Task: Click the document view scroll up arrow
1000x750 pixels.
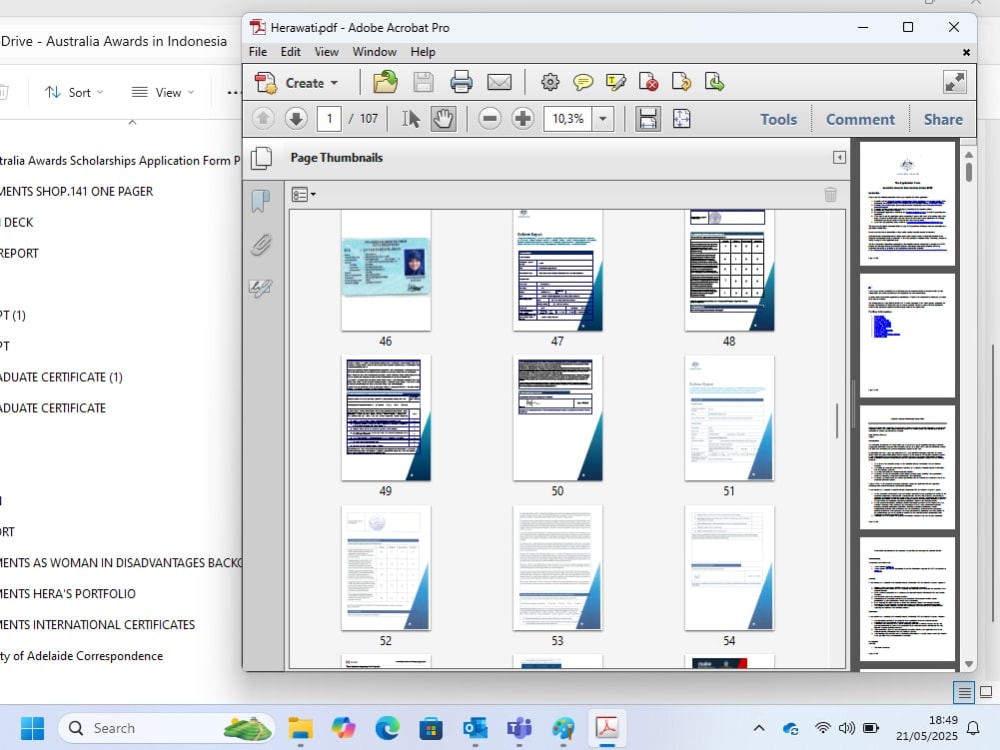Action: (969, 155)
